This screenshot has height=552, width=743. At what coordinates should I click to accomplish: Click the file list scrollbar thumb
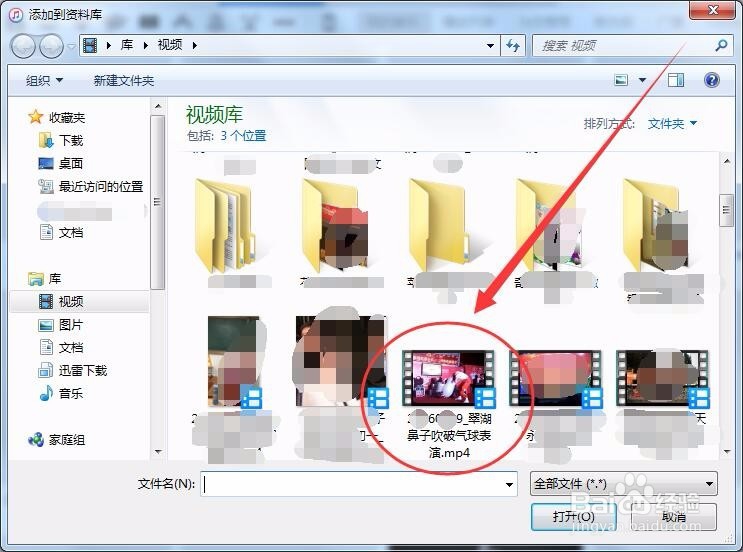coord(726,210)
